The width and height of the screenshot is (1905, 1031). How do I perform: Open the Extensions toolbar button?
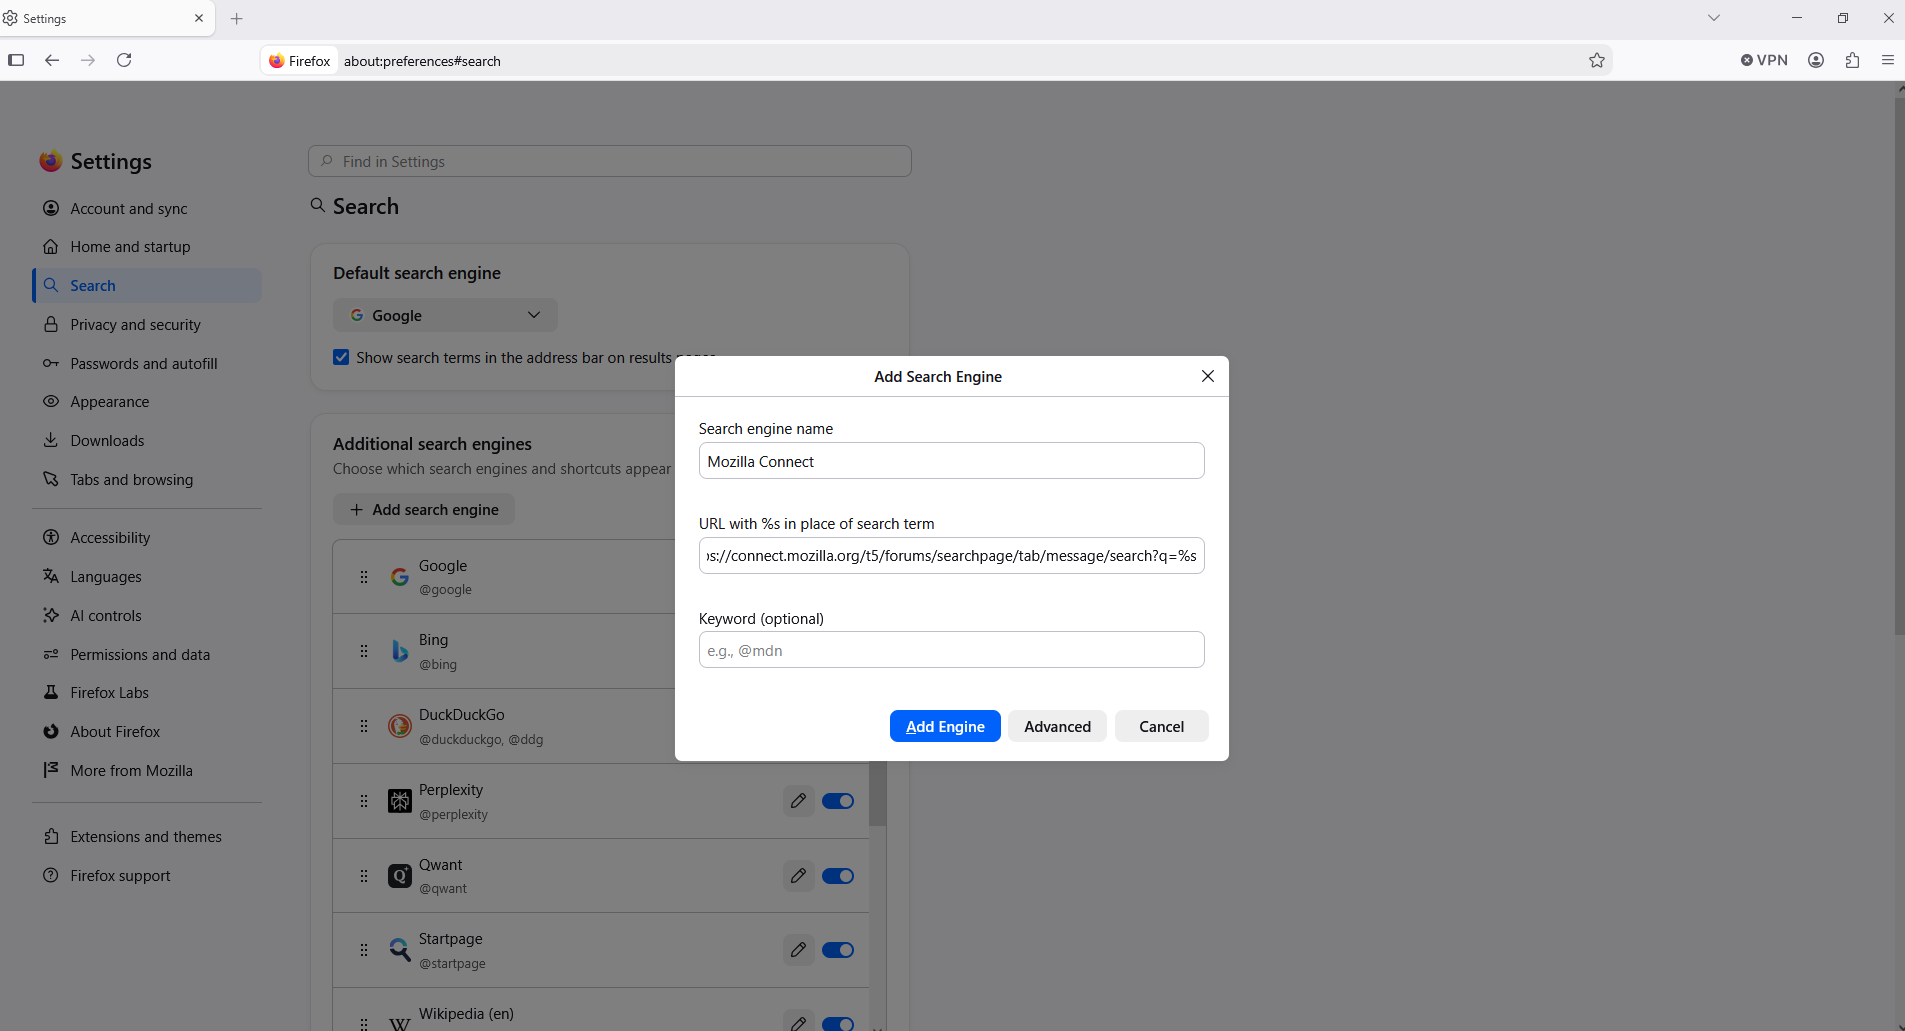point(1852,60)
